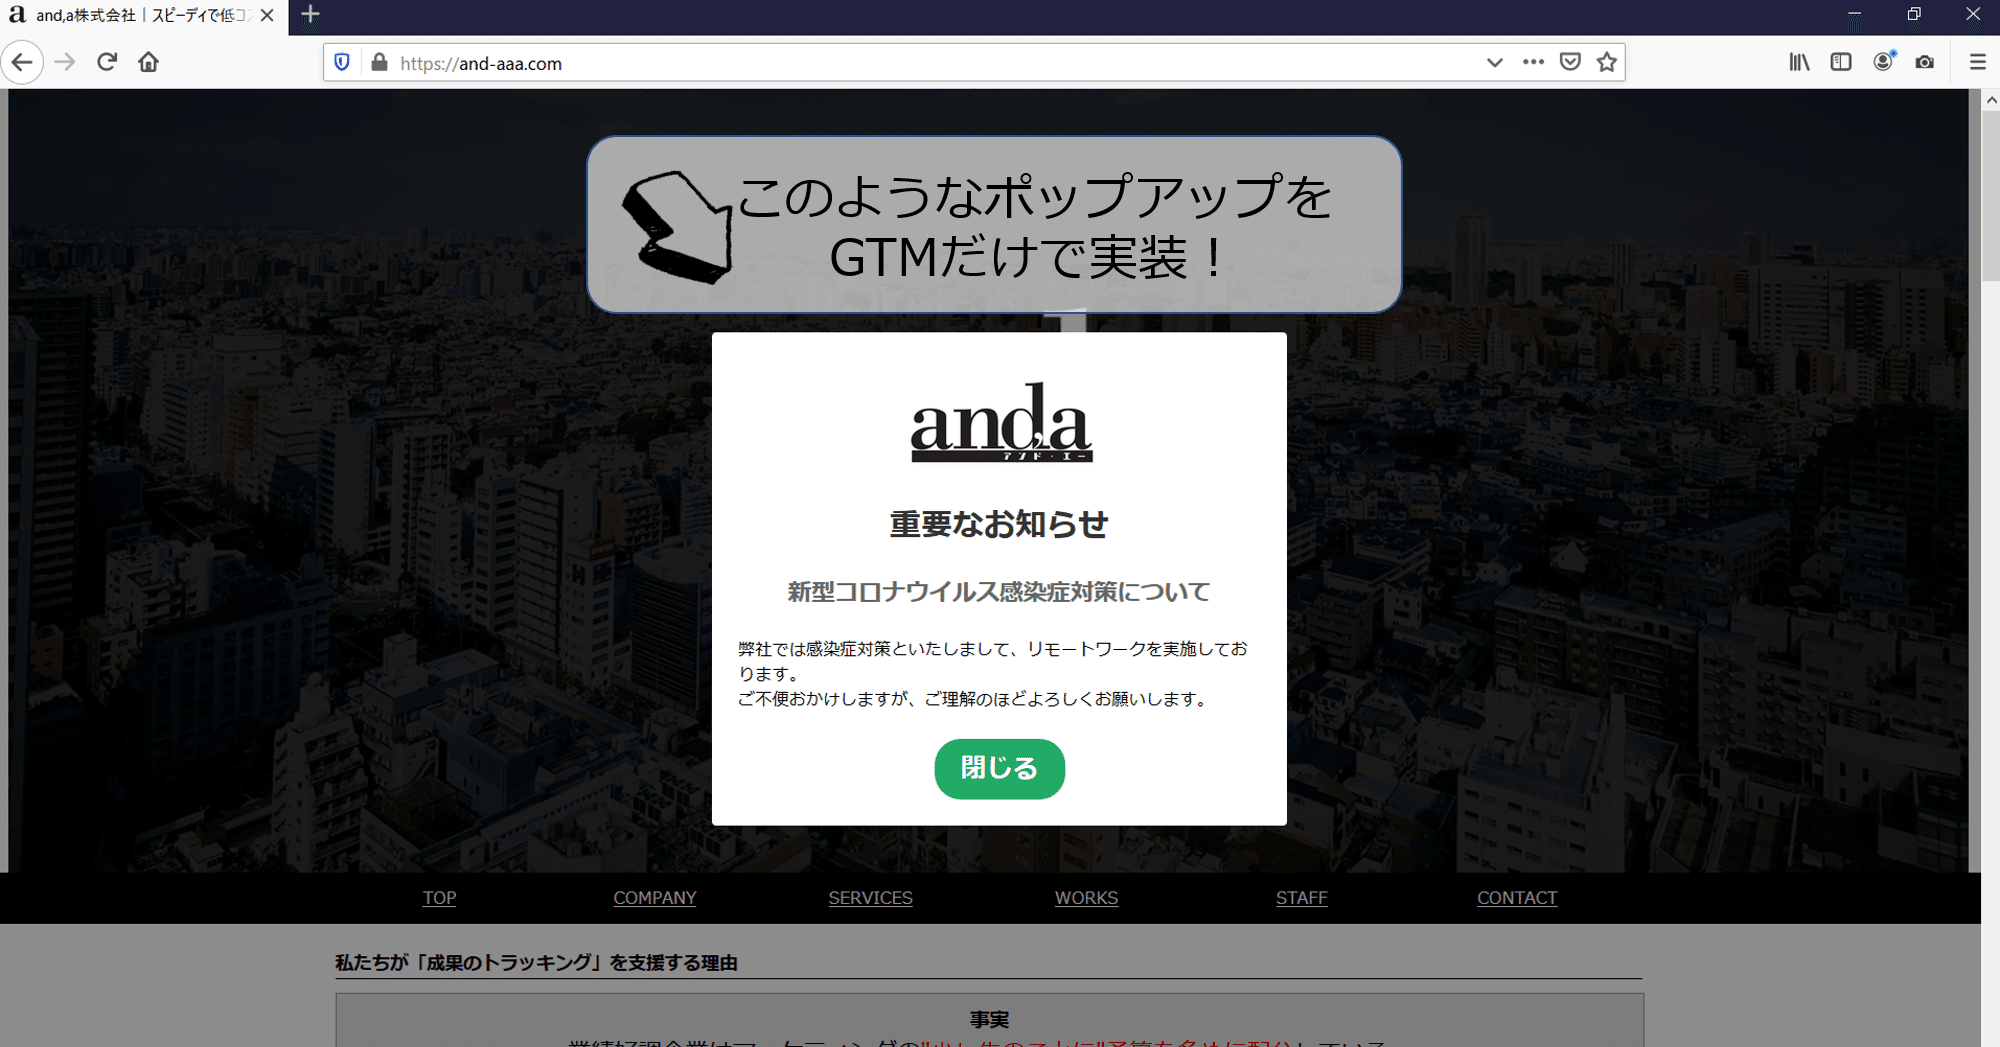The height and width of the screenshot is (1047, 2000).
Task: Open the page actions ellipsis menu
Action: pyautogui.click(x=1532, y=62)
